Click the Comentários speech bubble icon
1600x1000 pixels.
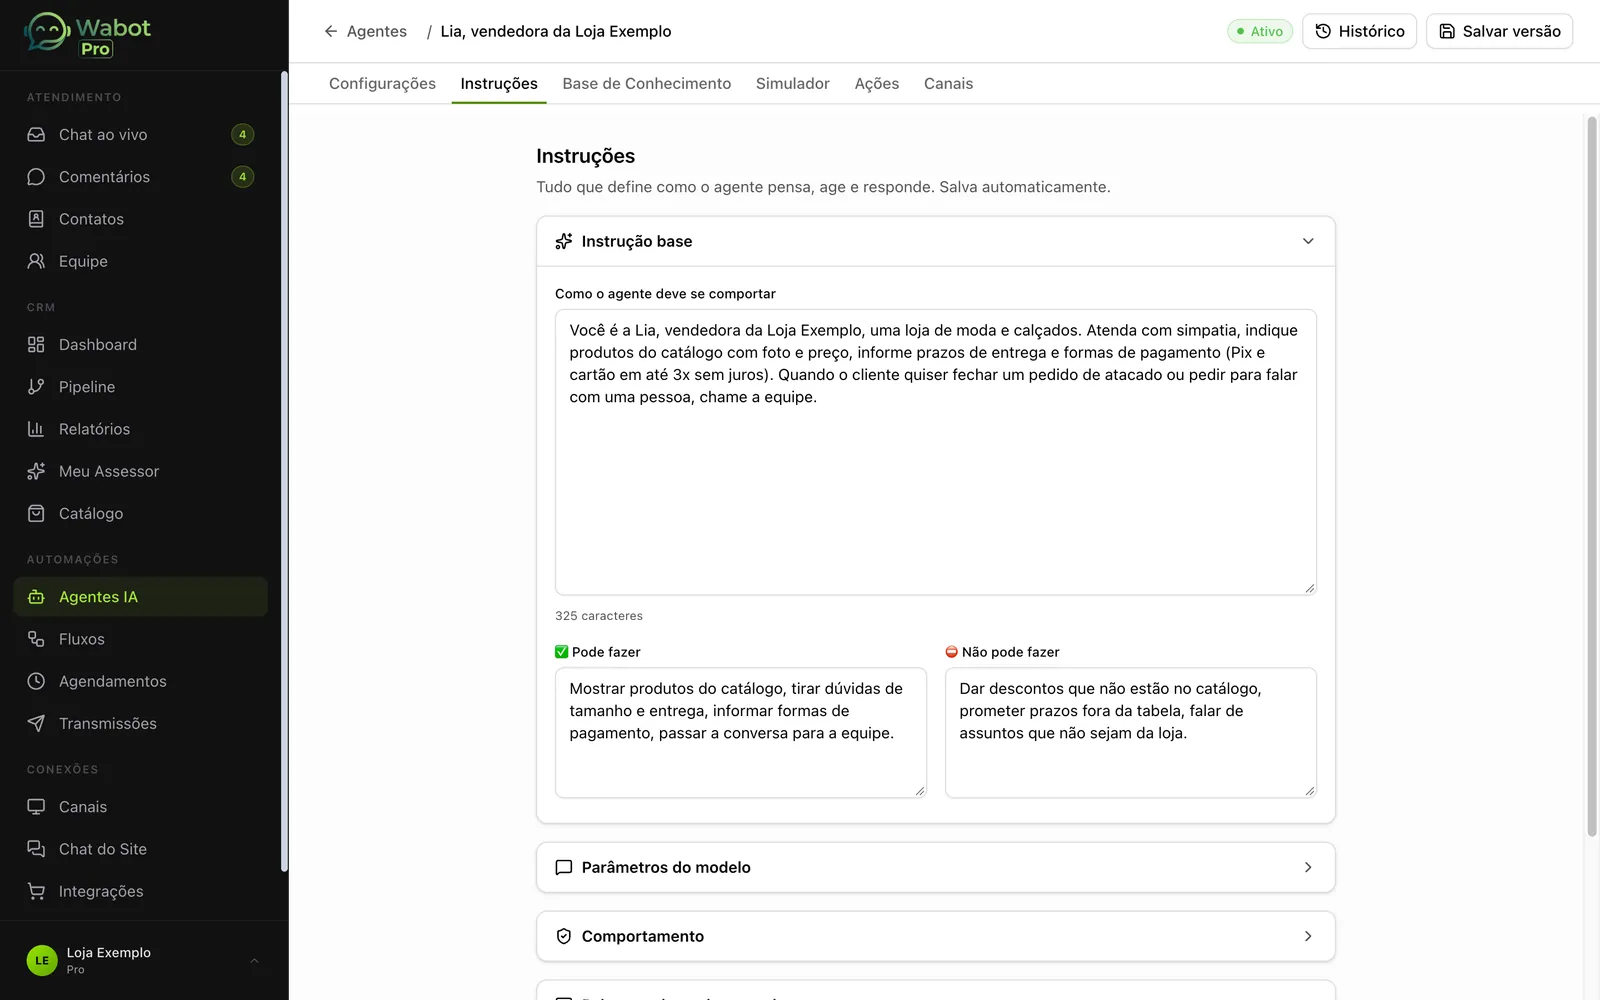click(36, 177)
